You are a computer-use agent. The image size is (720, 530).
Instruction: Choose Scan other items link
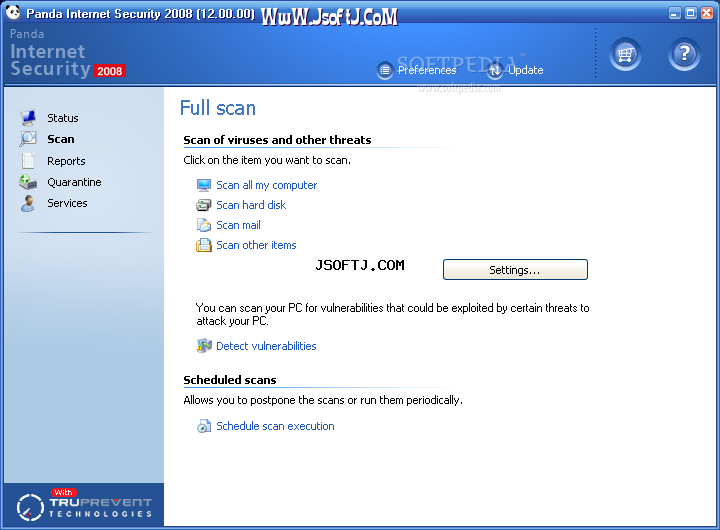pos(256,245)
